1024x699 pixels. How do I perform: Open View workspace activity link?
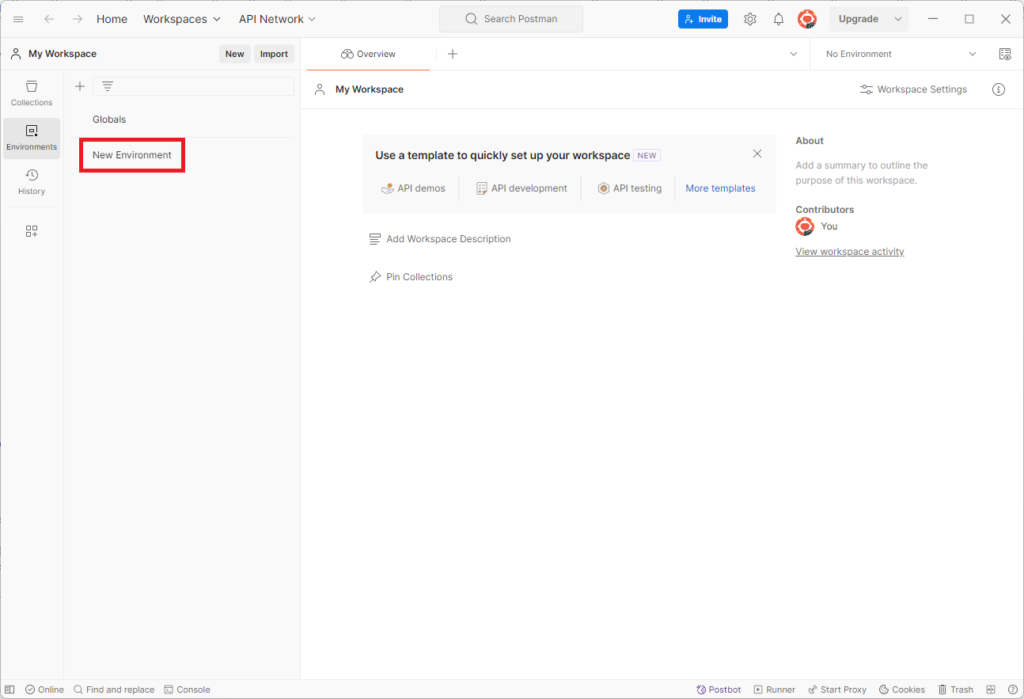click(850, 252)
